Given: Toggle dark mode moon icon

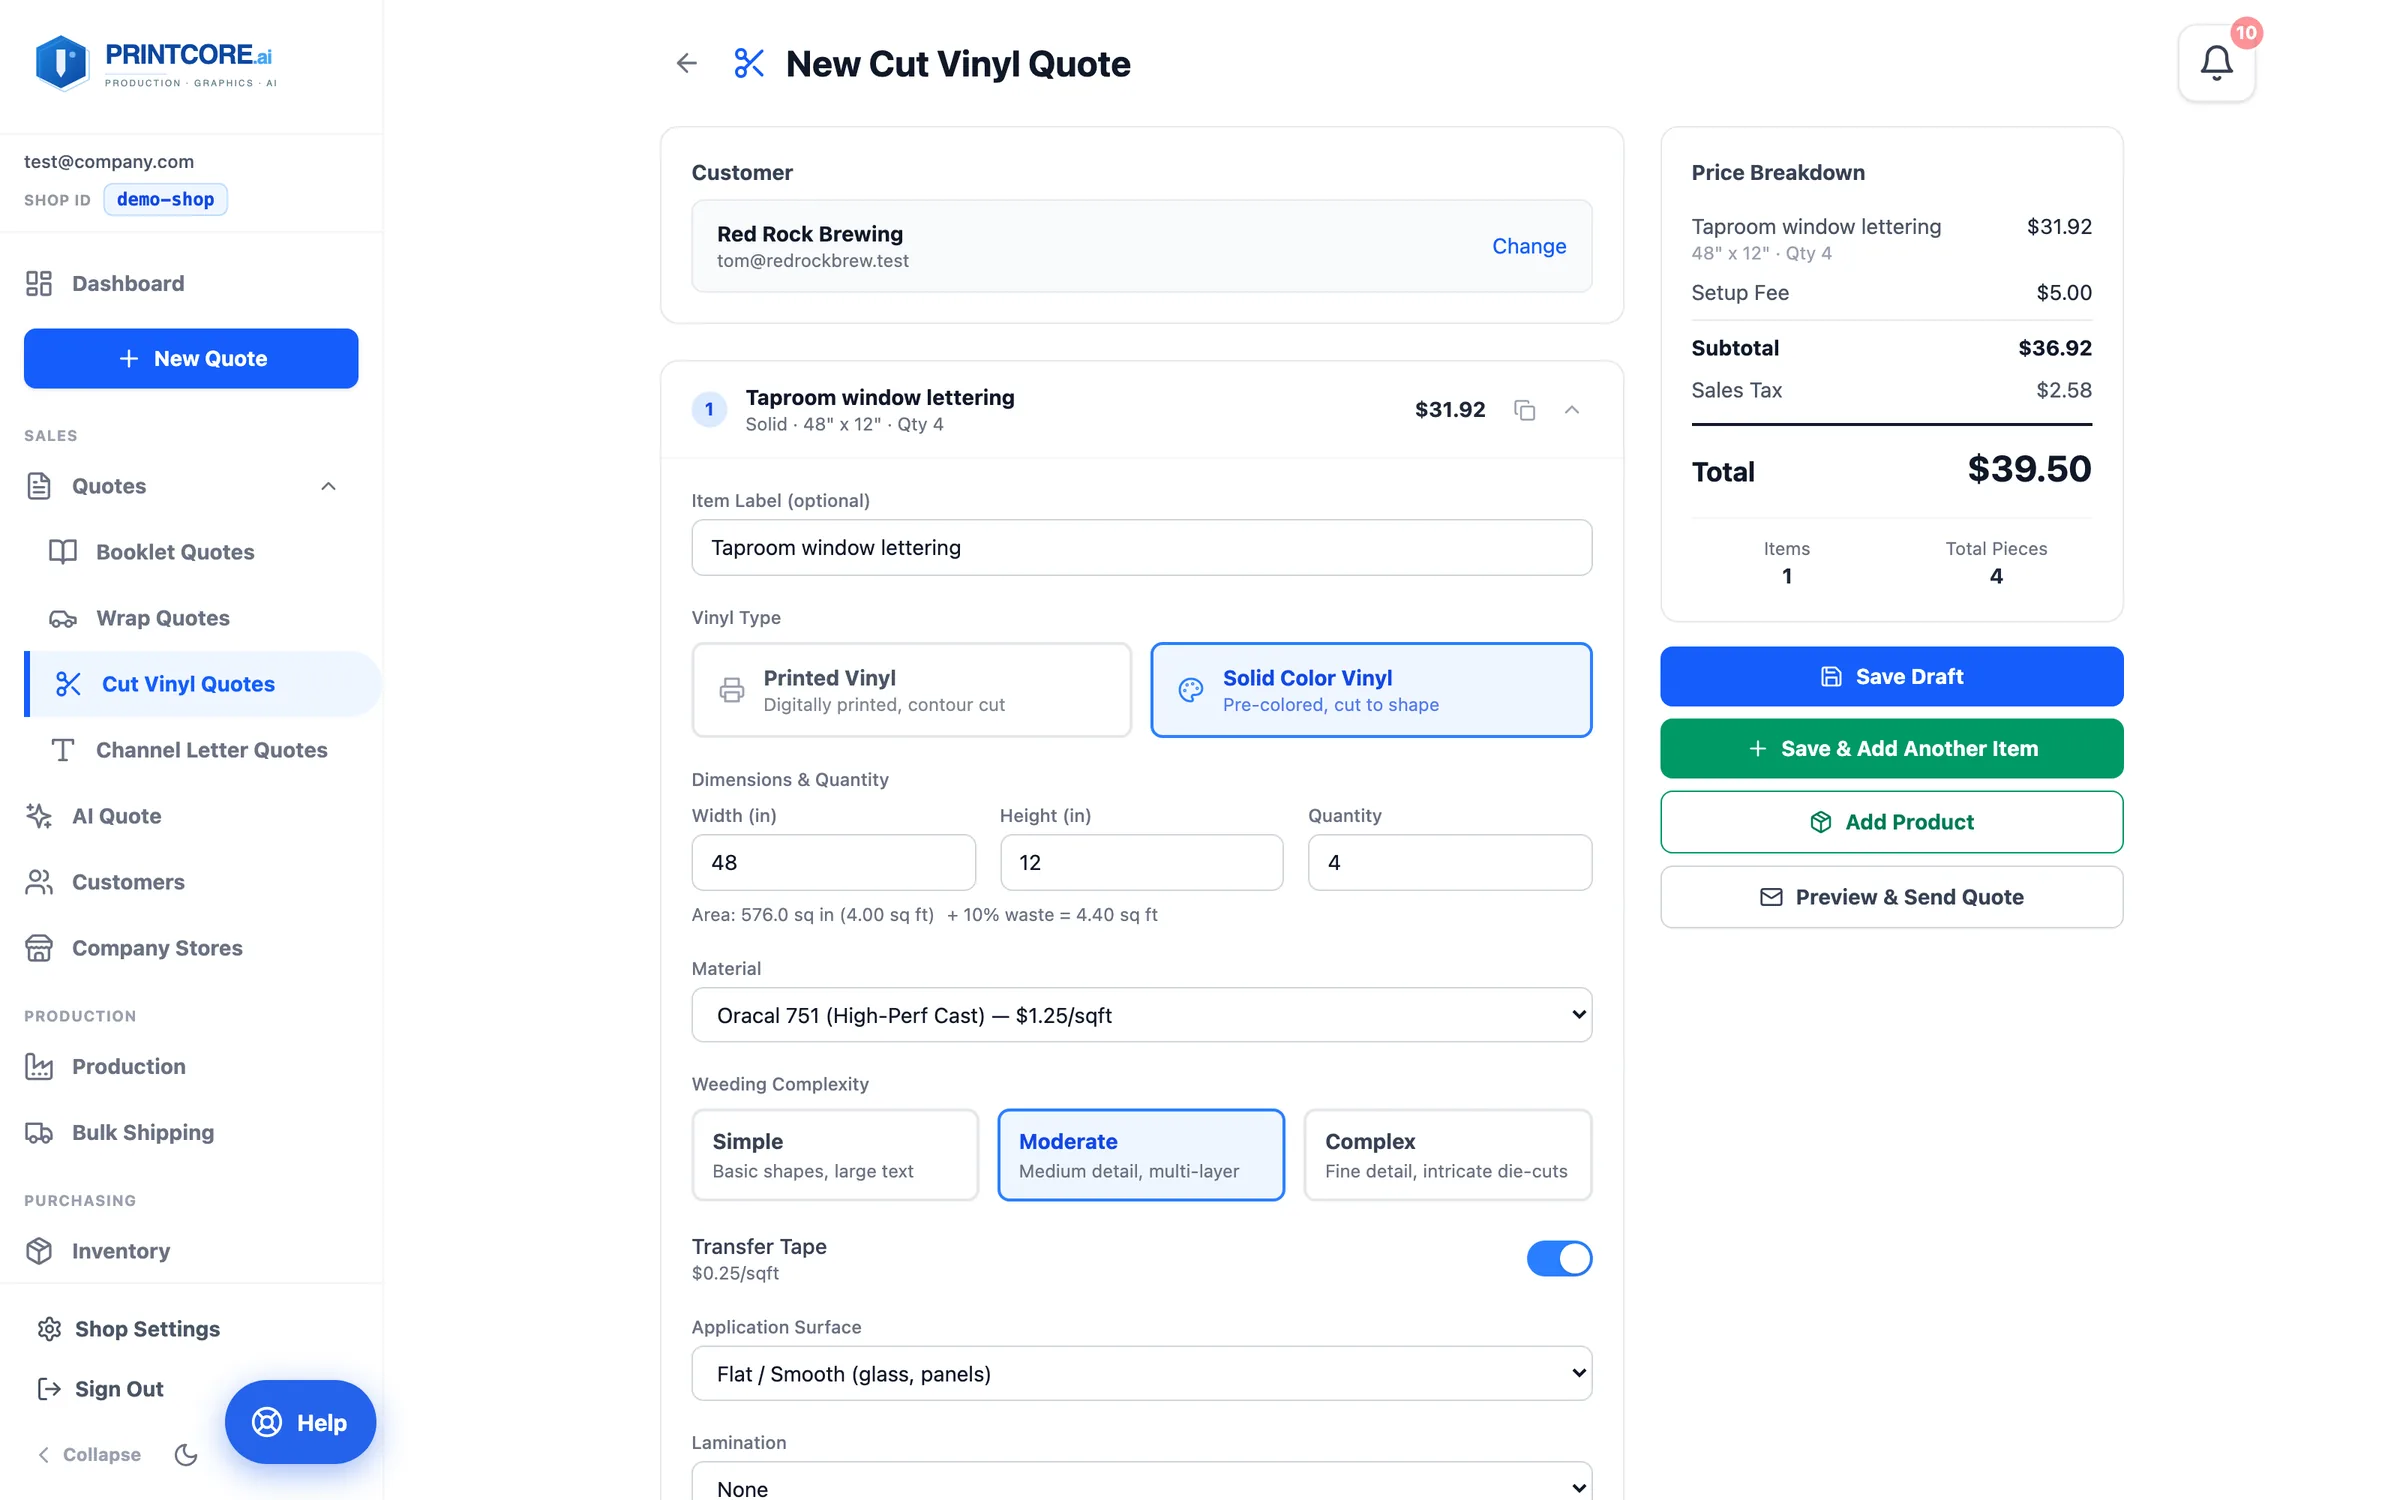Looking at the screenshot, I should coord(186,1454).
